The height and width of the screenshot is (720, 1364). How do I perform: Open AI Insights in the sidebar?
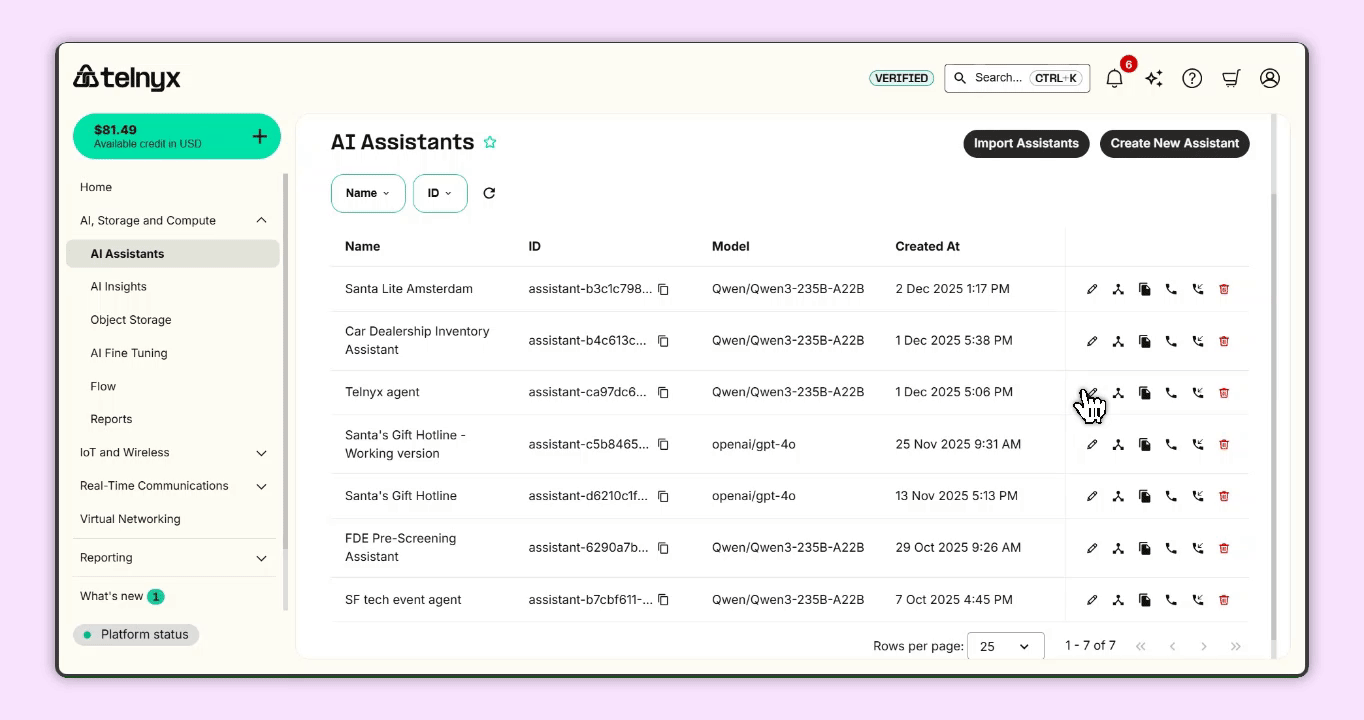click(x=119, y=287)
